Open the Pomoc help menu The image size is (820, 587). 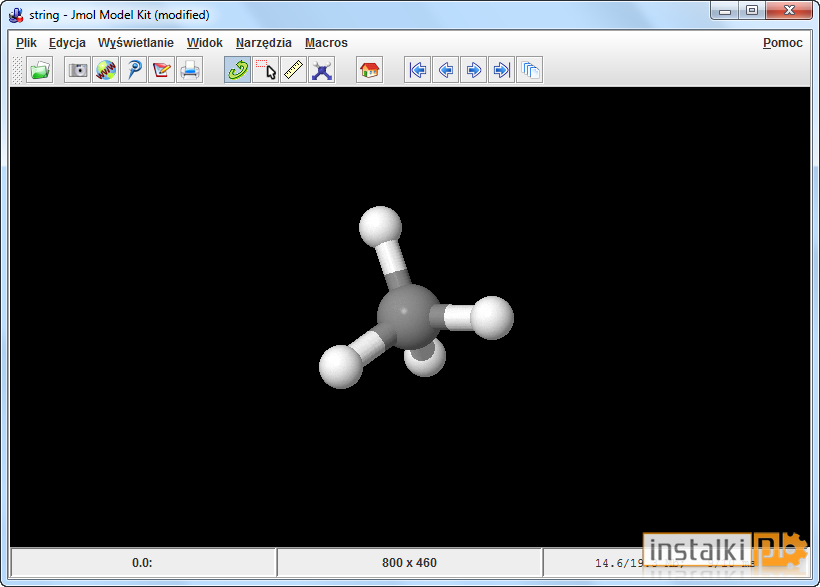[x=782, y=43]
